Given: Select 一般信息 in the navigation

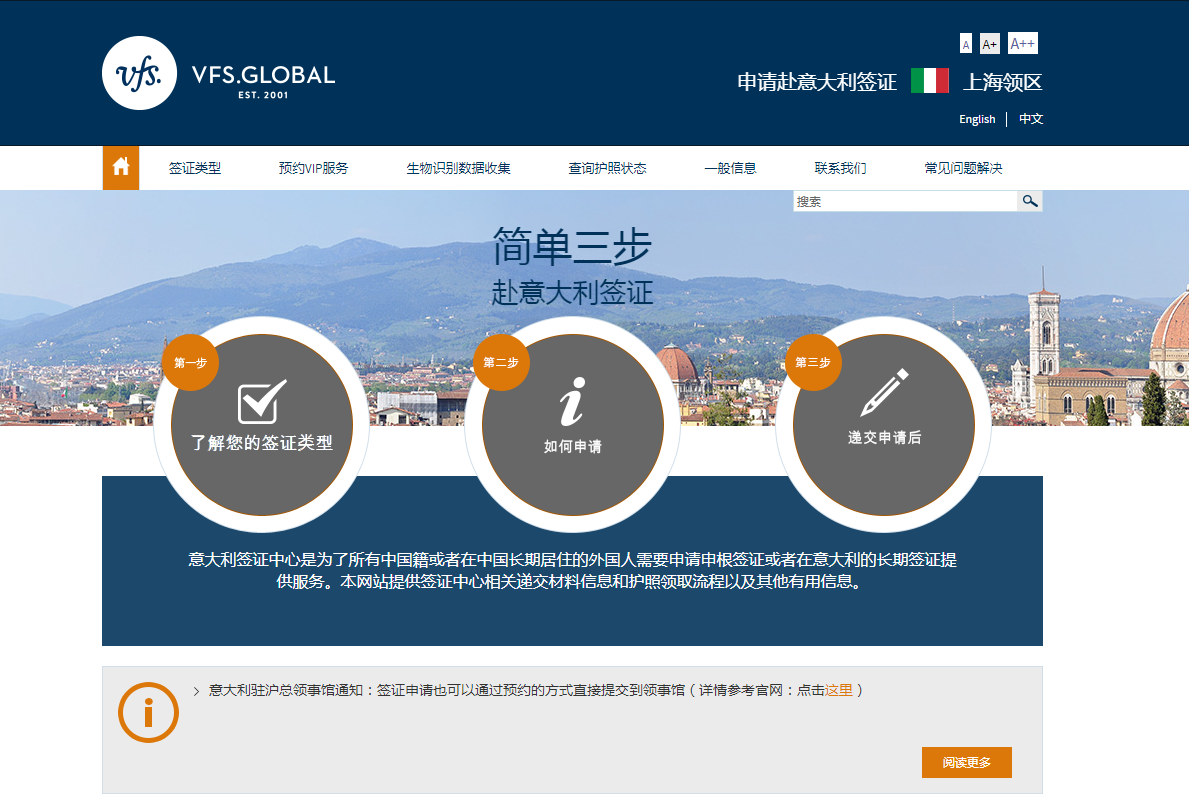Looking at the screenshot, I should coord(731,167).
